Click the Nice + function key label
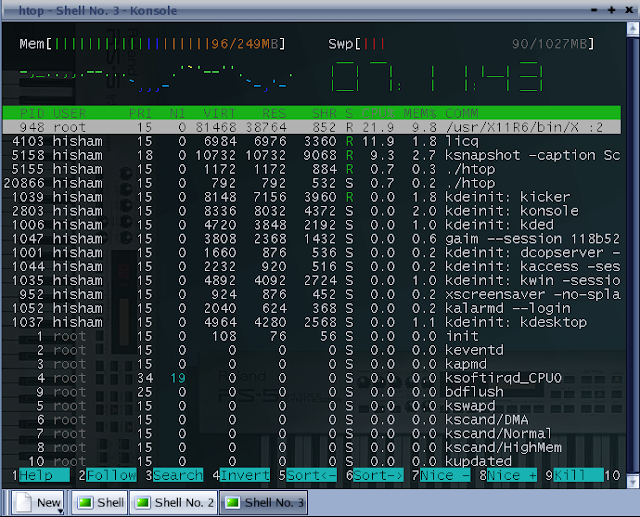 tap(512, 475)
